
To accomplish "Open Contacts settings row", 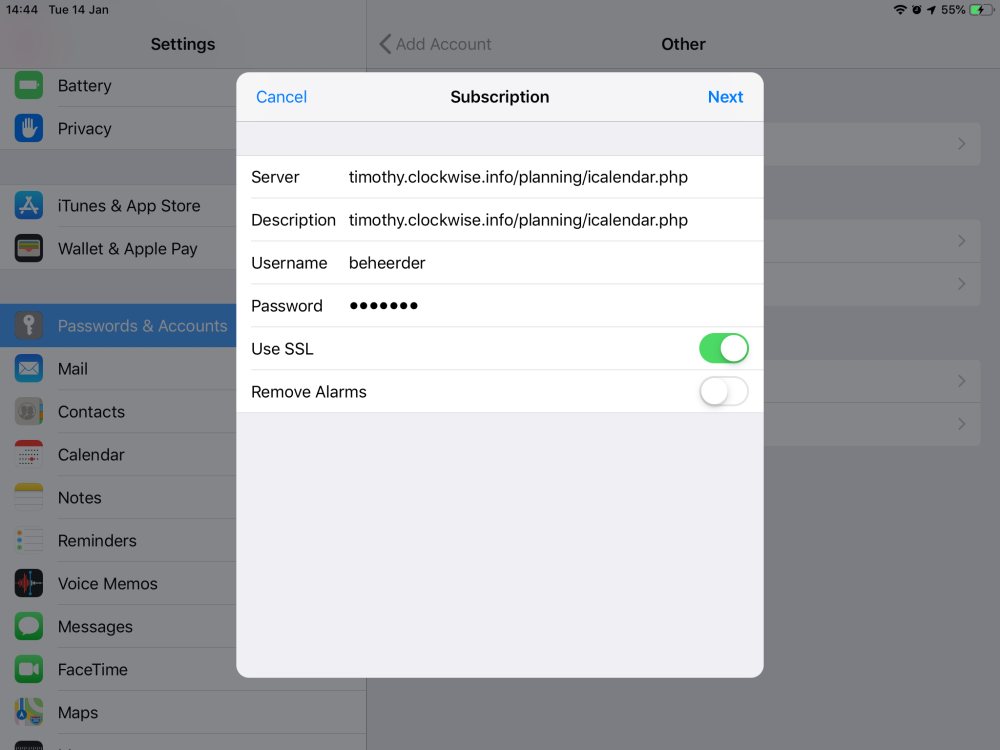I will pyautogui.click(x=118, y=411).
